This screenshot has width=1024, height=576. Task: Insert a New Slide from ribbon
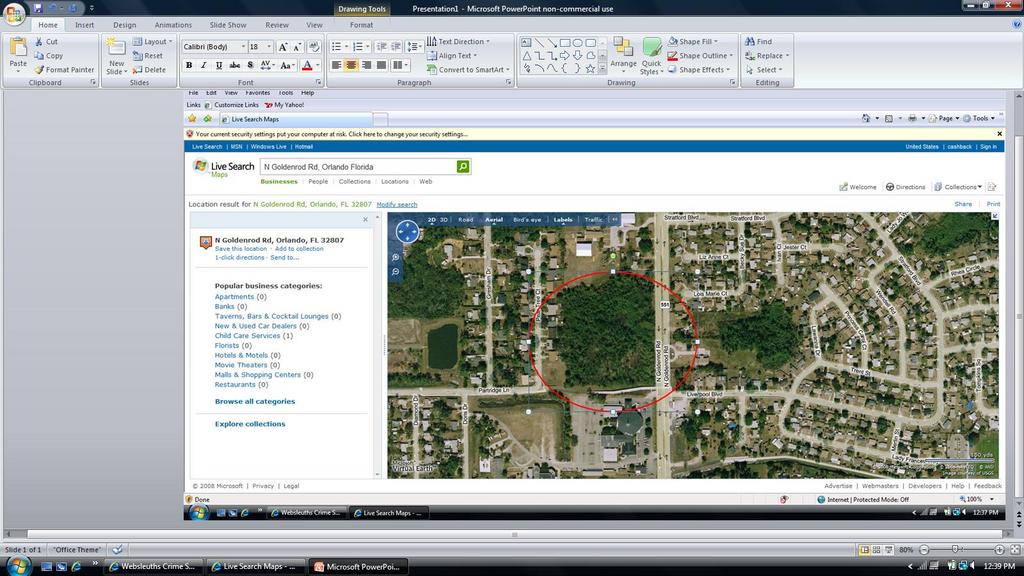coord(116,55)
